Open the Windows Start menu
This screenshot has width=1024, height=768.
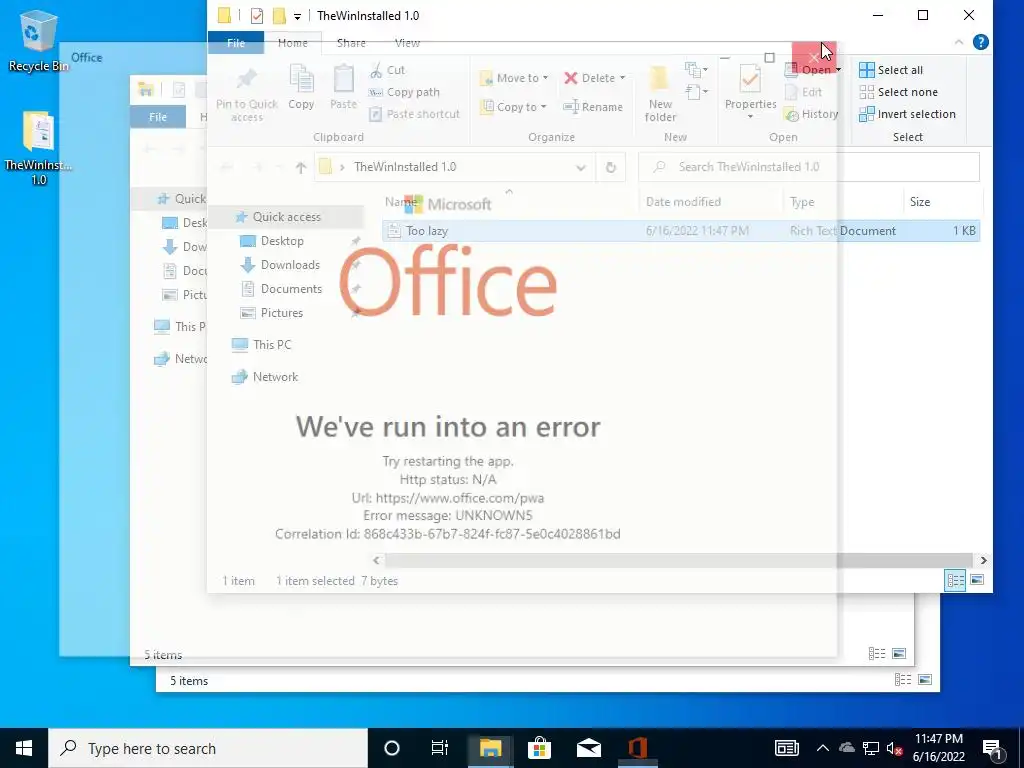tap(24, 748)
